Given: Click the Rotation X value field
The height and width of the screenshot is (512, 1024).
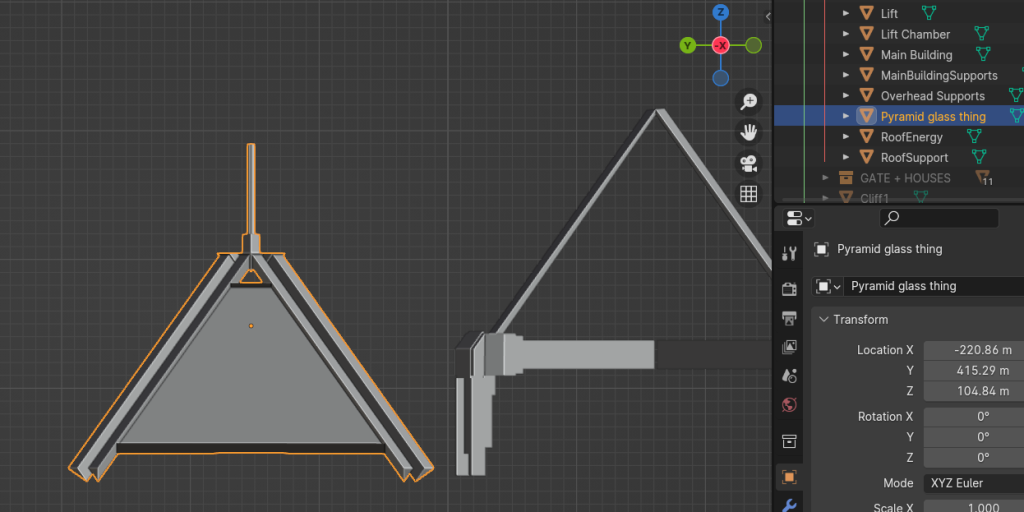Looking at the screenshot, I should [x=974, y=417].
